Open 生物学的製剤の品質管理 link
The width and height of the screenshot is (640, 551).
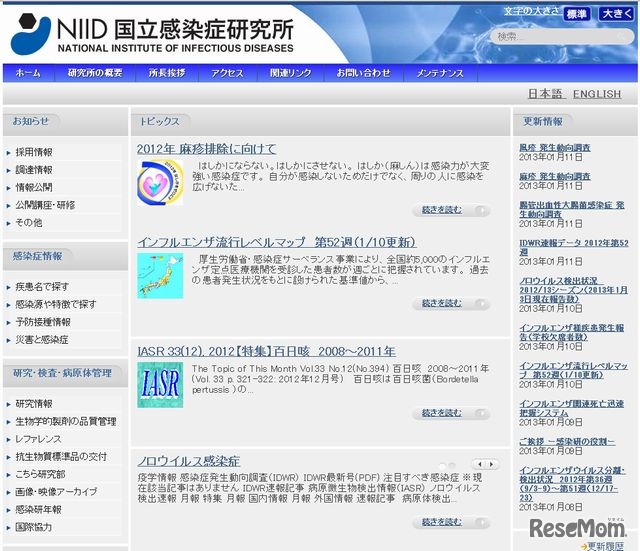(x=66, y=422)
